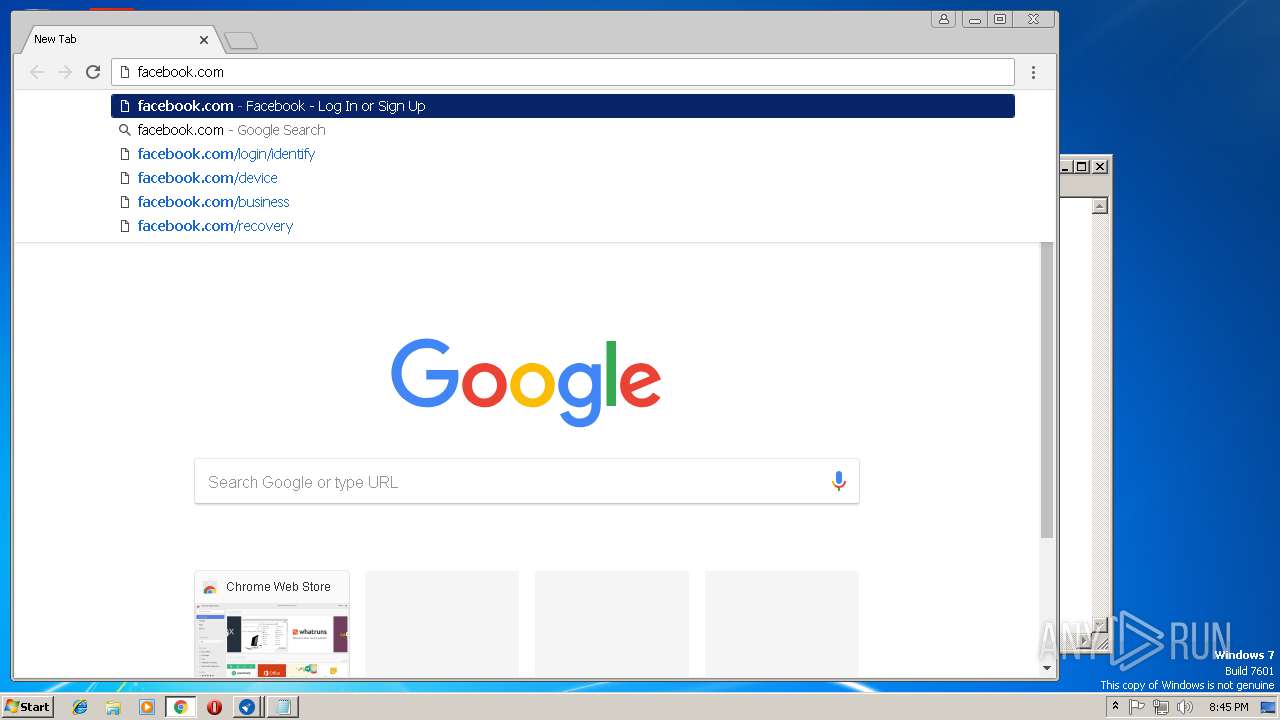This screenshot has height=720, width=1280.
Task: Open the Chrome three-dot menu
Action: click(1033, 72)
